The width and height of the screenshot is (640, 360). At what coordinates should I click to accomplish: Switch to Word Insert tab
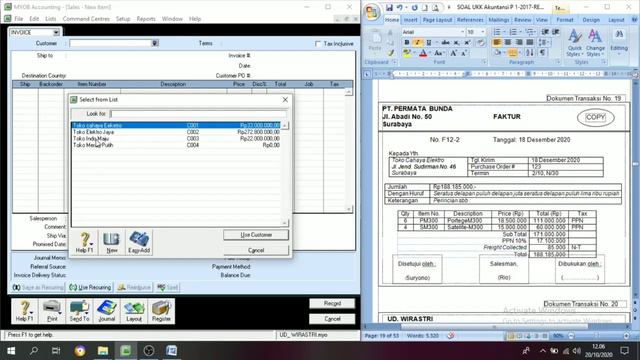coord(411,20)
